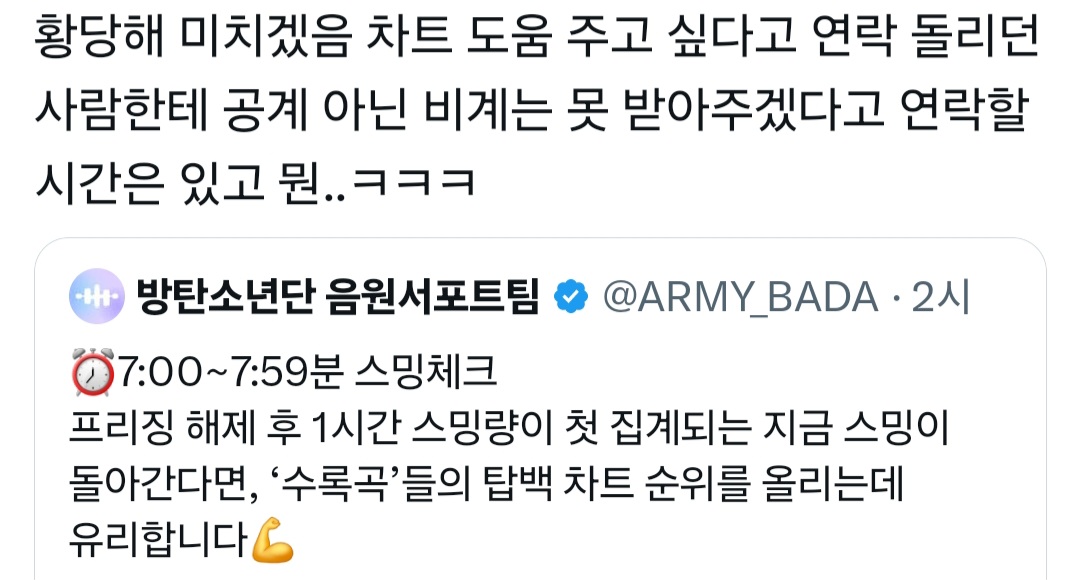This screenshot has height=580, width=1080.
Task: Open the quoted tweet card
Action: click(x=540, y=409)
